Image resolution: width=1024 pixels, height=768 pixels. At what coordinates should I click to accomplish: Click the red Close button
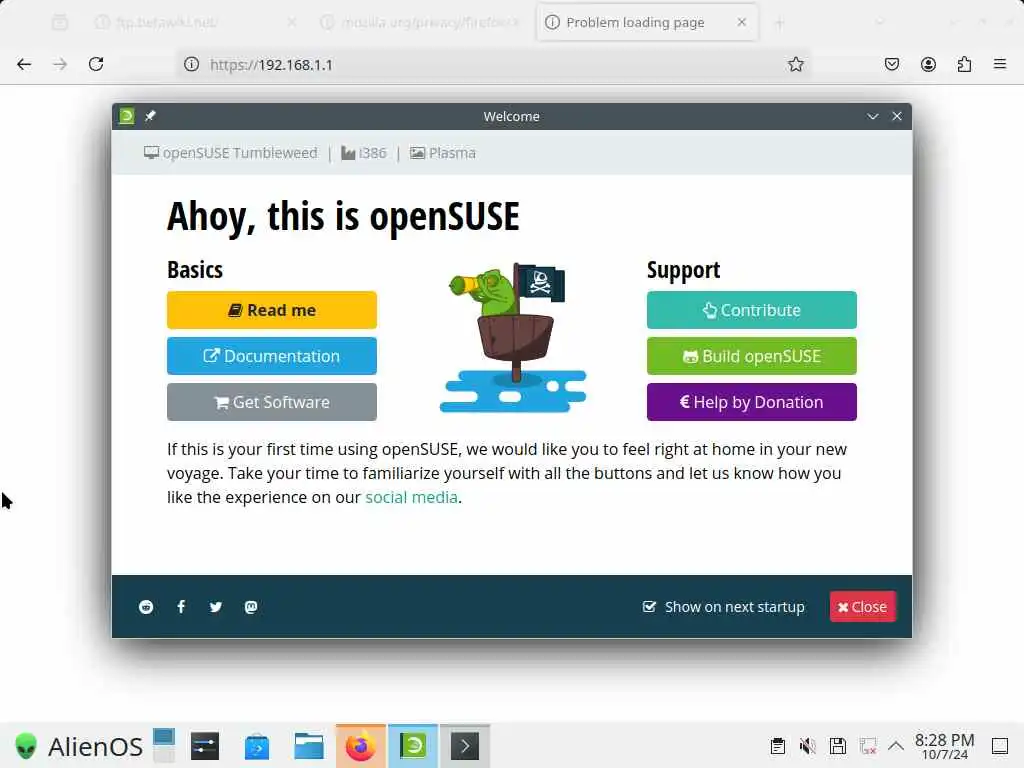pyautogui.click(x=863, y=607)
